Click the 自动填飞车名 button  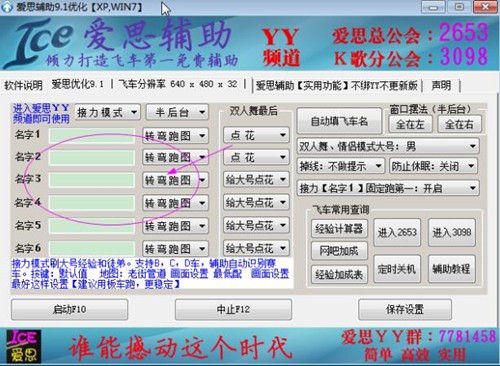pyautogui.click(x=339, y=121)
